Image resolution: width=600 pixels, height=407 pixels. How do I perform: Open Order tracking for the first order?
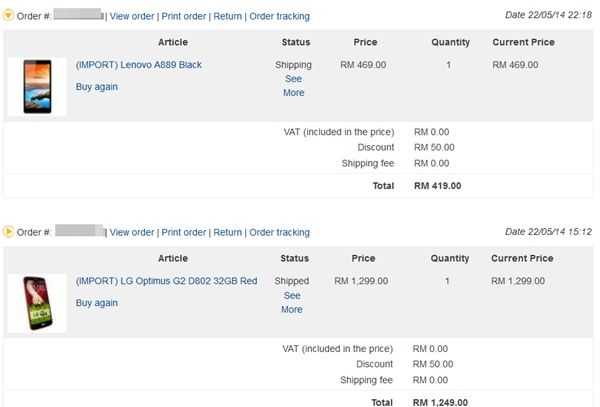tap(279, 16)
